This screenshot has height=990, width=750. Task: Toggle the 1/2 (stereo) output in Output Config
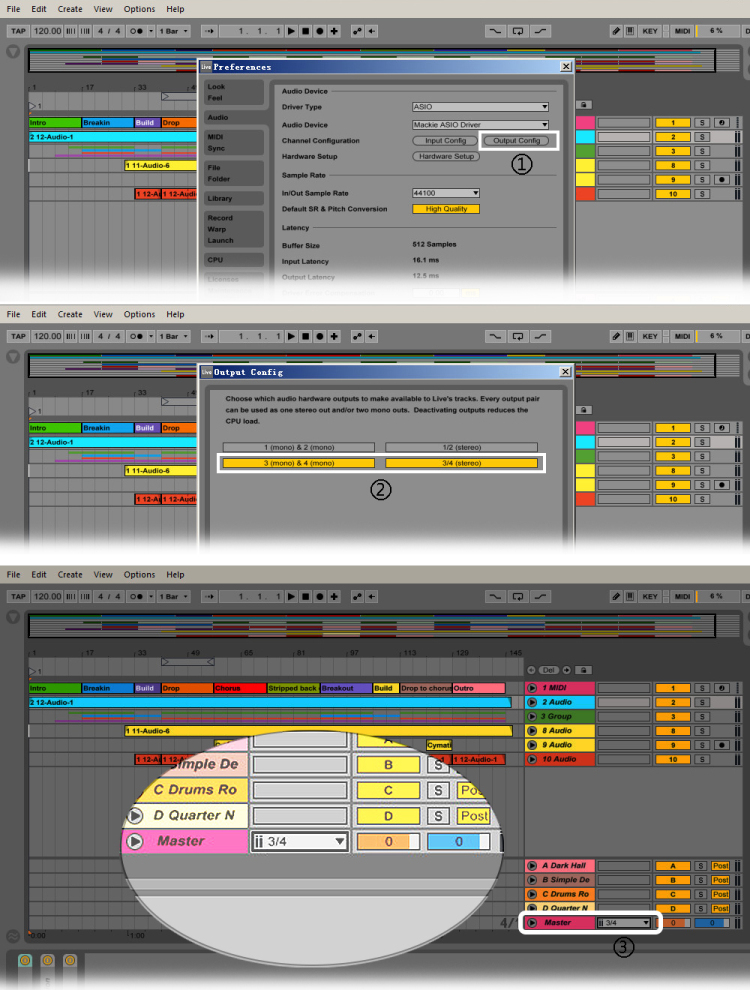click(461, 447)
